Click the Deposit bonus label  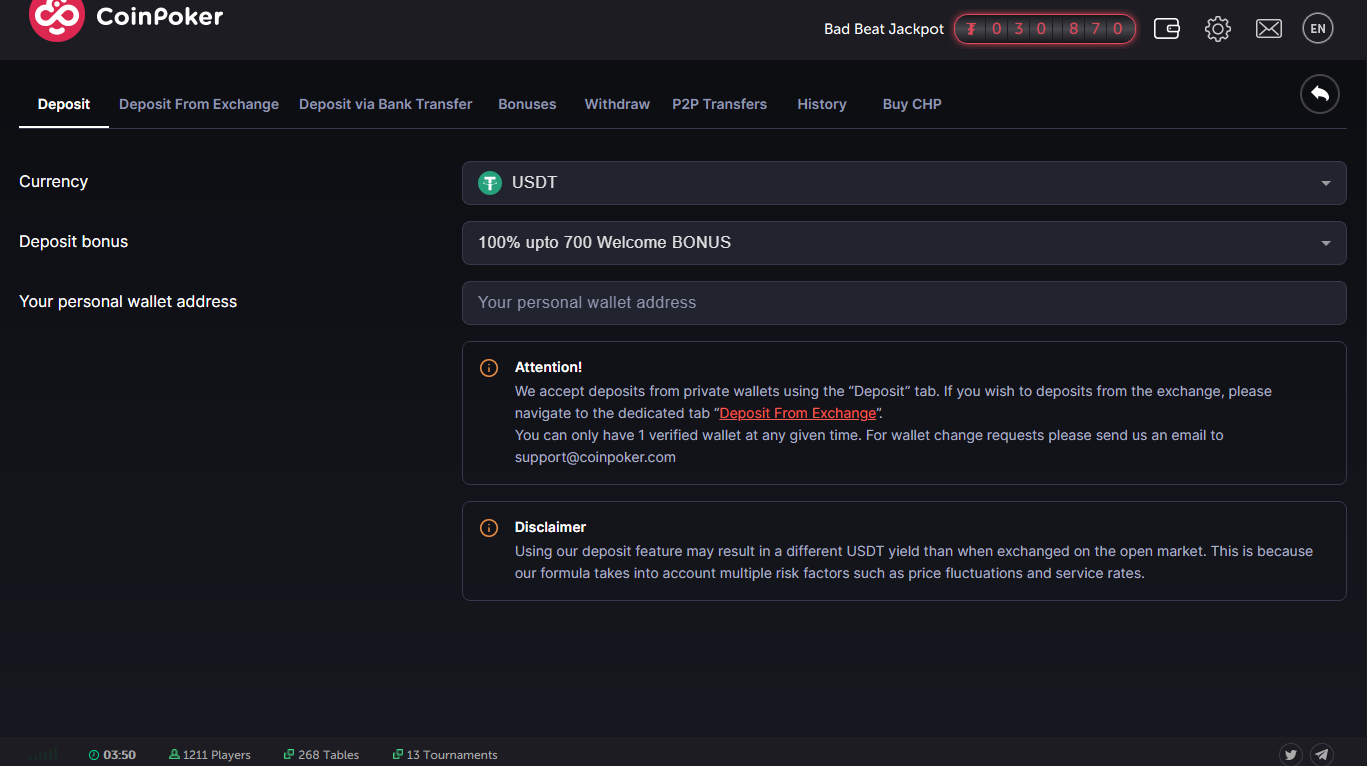click(x=74, y=241)
